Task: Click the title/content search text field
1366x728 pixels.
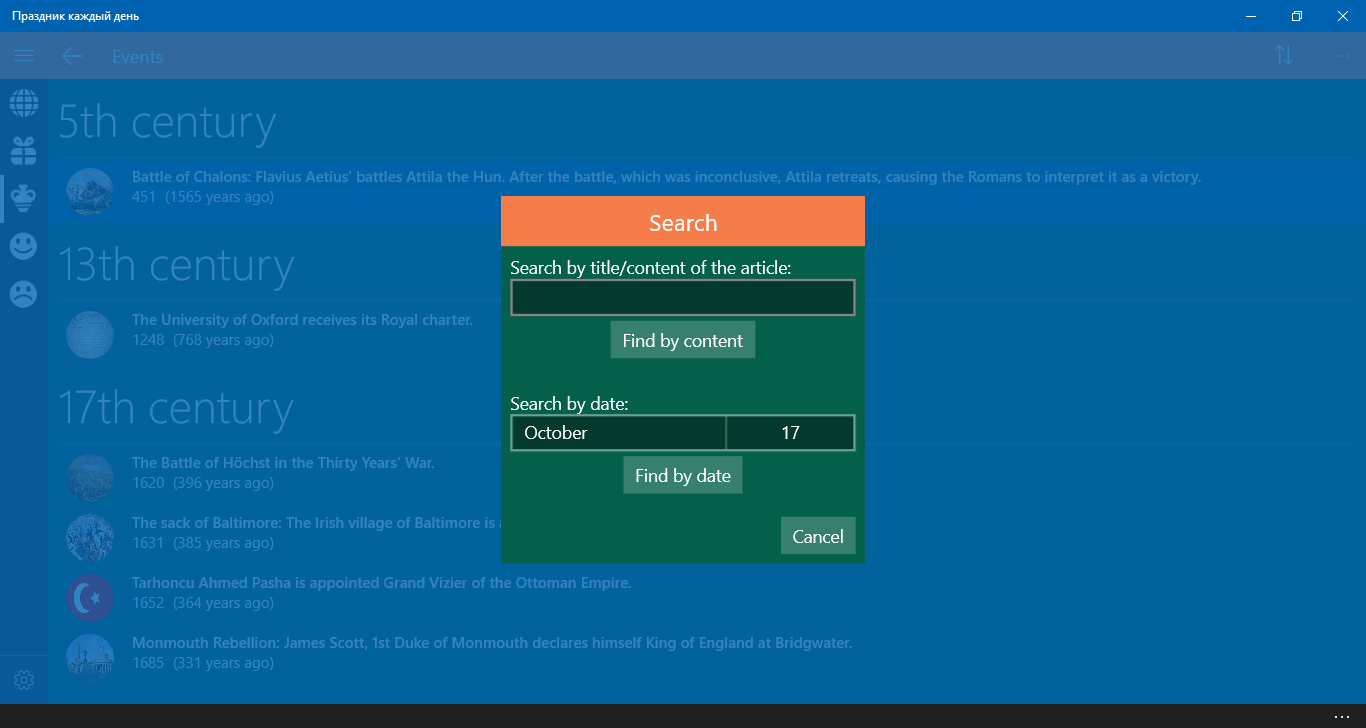Action: (x=683, y=298)
